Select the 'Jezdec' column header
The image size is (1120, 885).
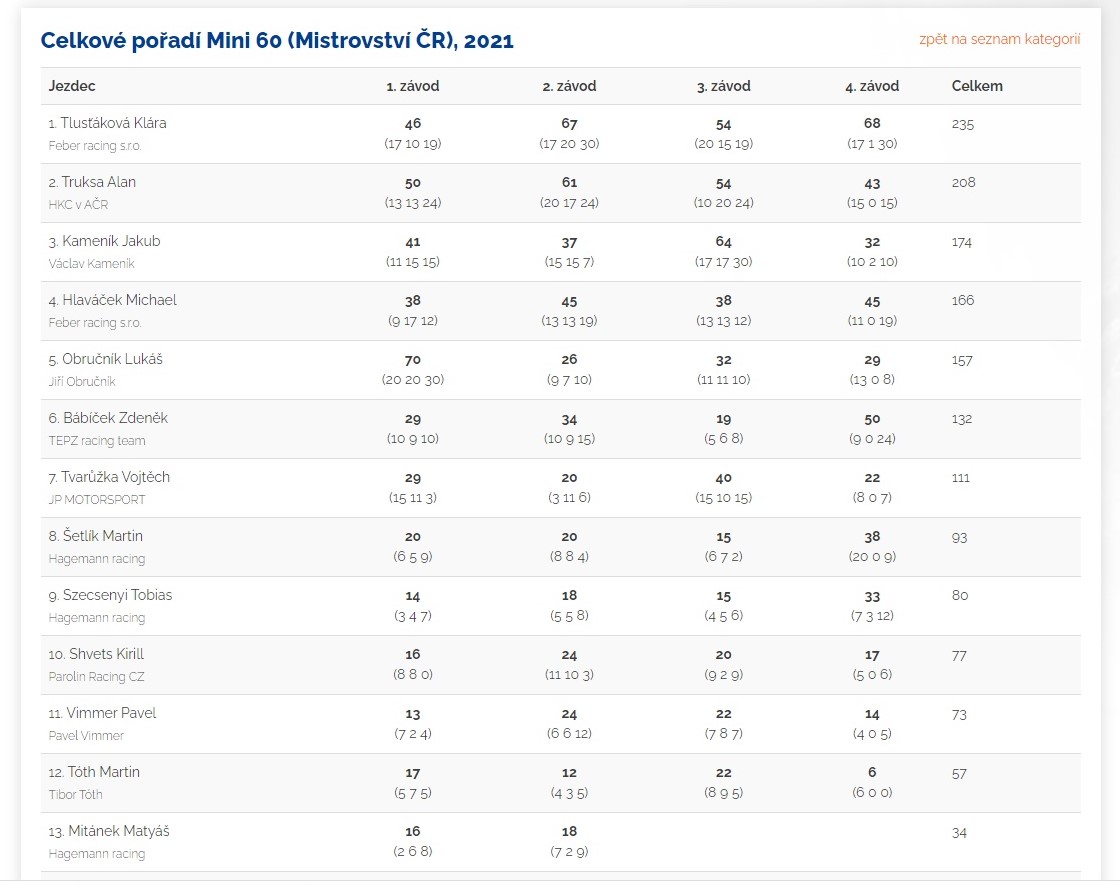[x=72, y=86]
